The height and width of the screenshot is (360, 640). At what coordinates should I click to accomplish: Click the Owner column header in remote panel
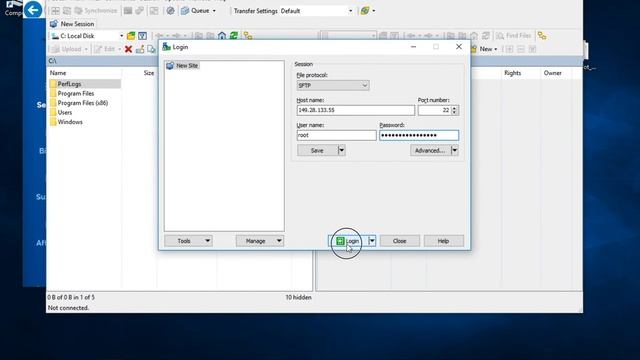pyautogui.click(x=552, y=73)
